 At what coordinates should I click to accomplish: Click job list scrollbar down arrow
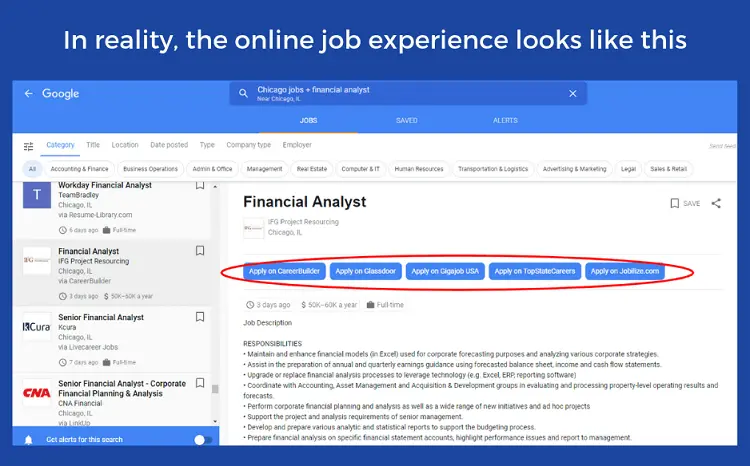tap(215, 422)
